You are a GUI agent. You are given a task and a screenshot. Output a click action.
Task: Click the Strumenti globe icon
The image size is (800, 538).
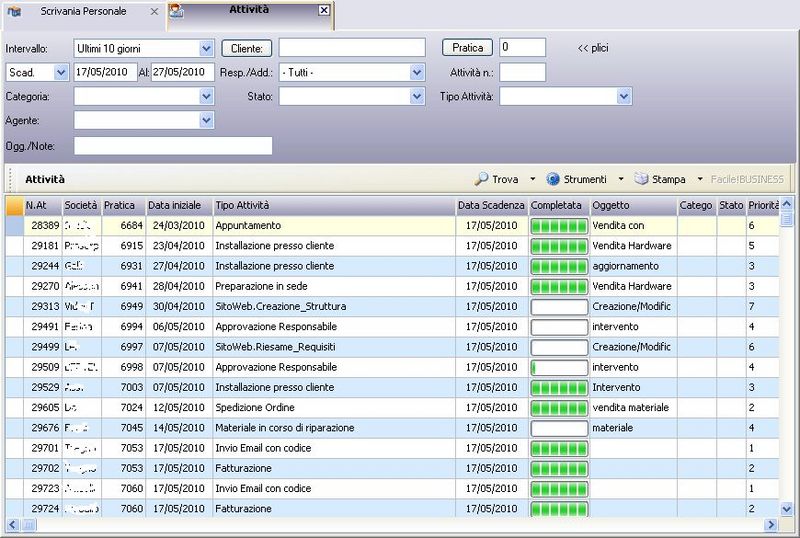(553, 179)
